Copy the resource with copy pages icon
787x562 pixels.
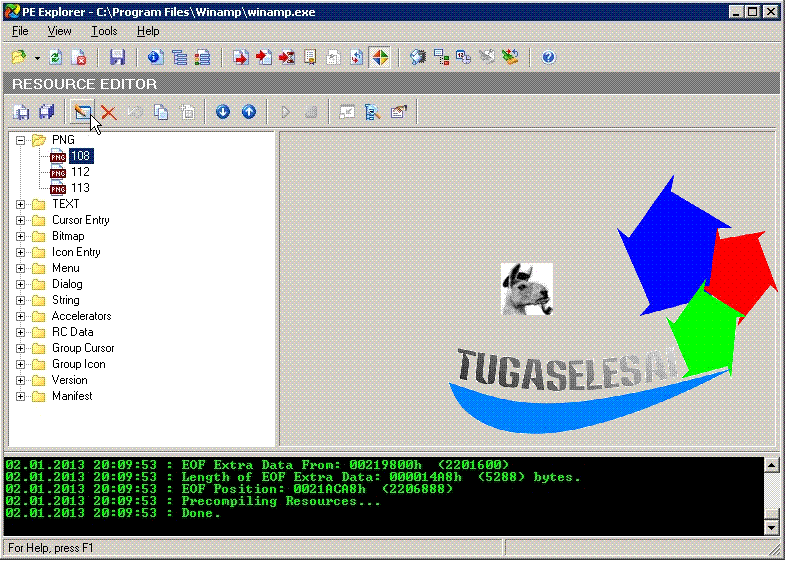pos(161,112)
